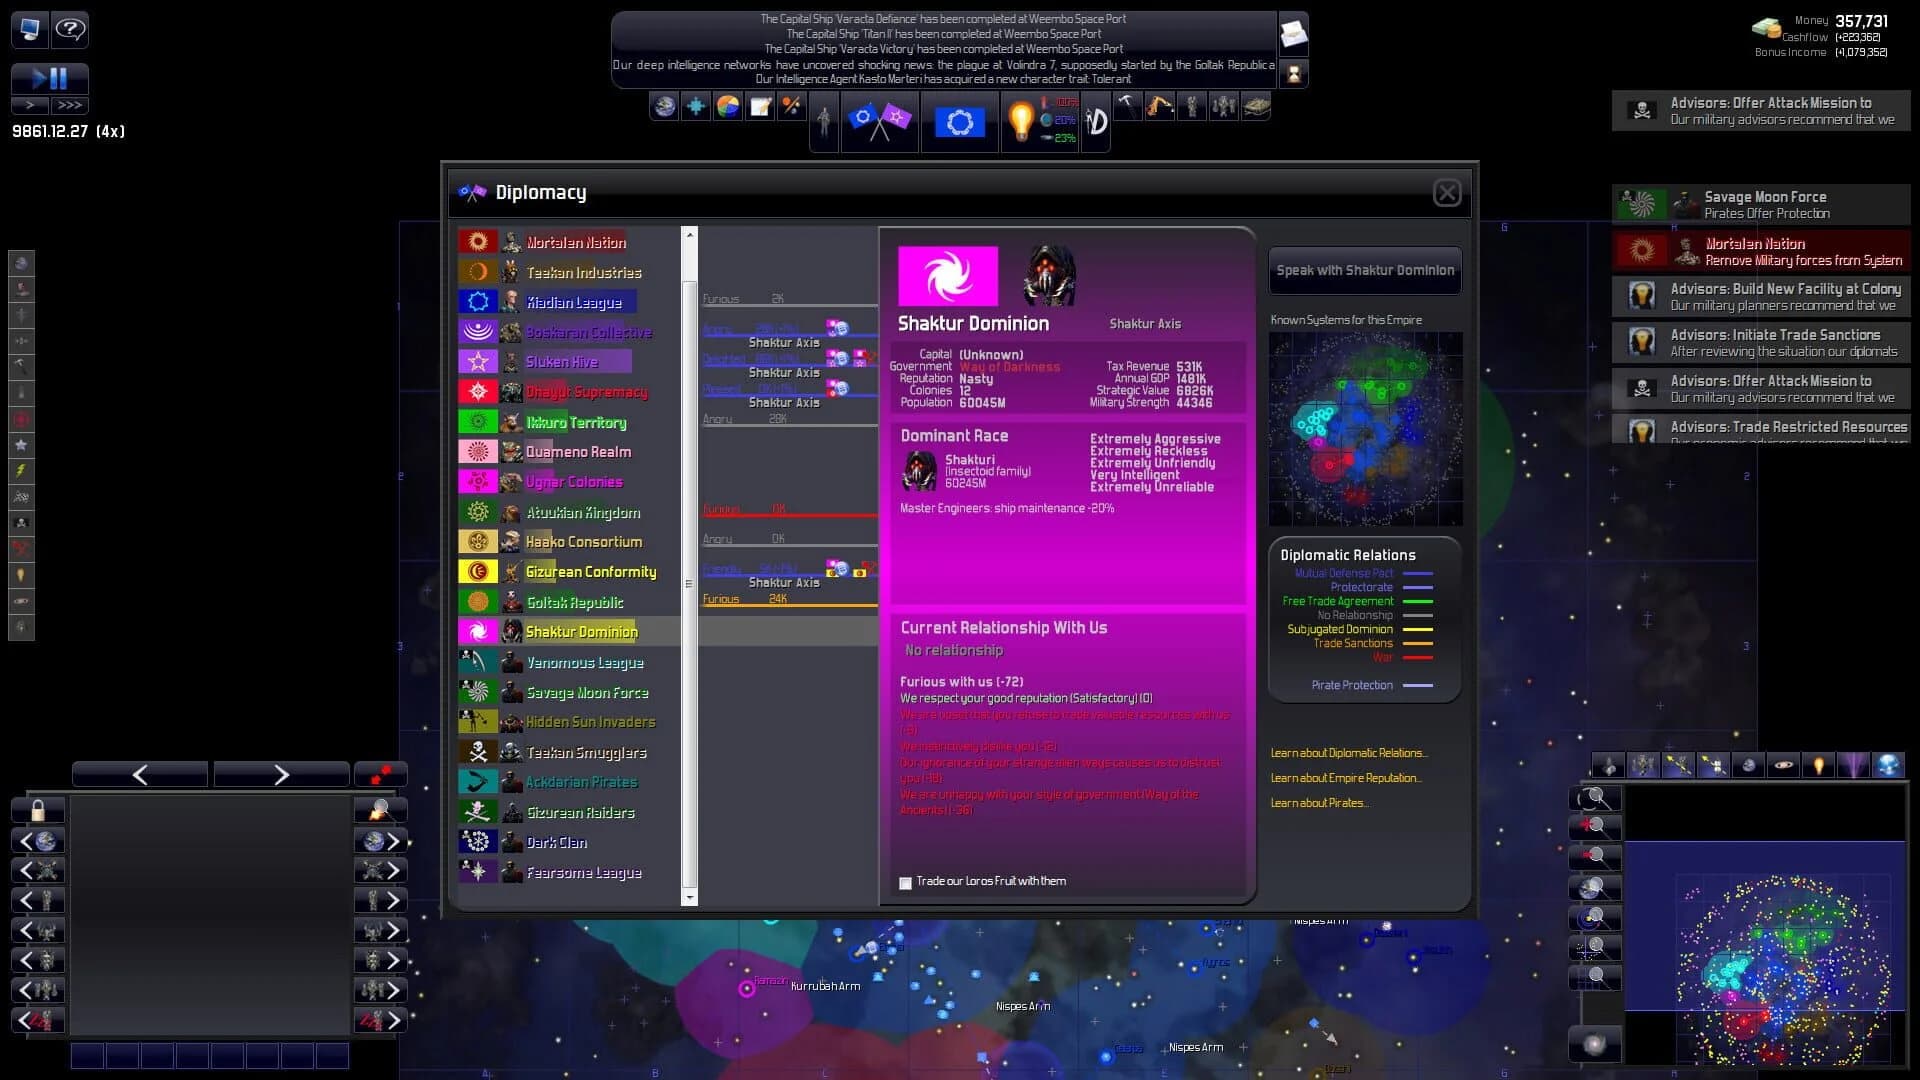Click the mining robot-arm icon in toolbar
The width and height of the screenshot is (1920, 1080).
[x=1160, y=105]
